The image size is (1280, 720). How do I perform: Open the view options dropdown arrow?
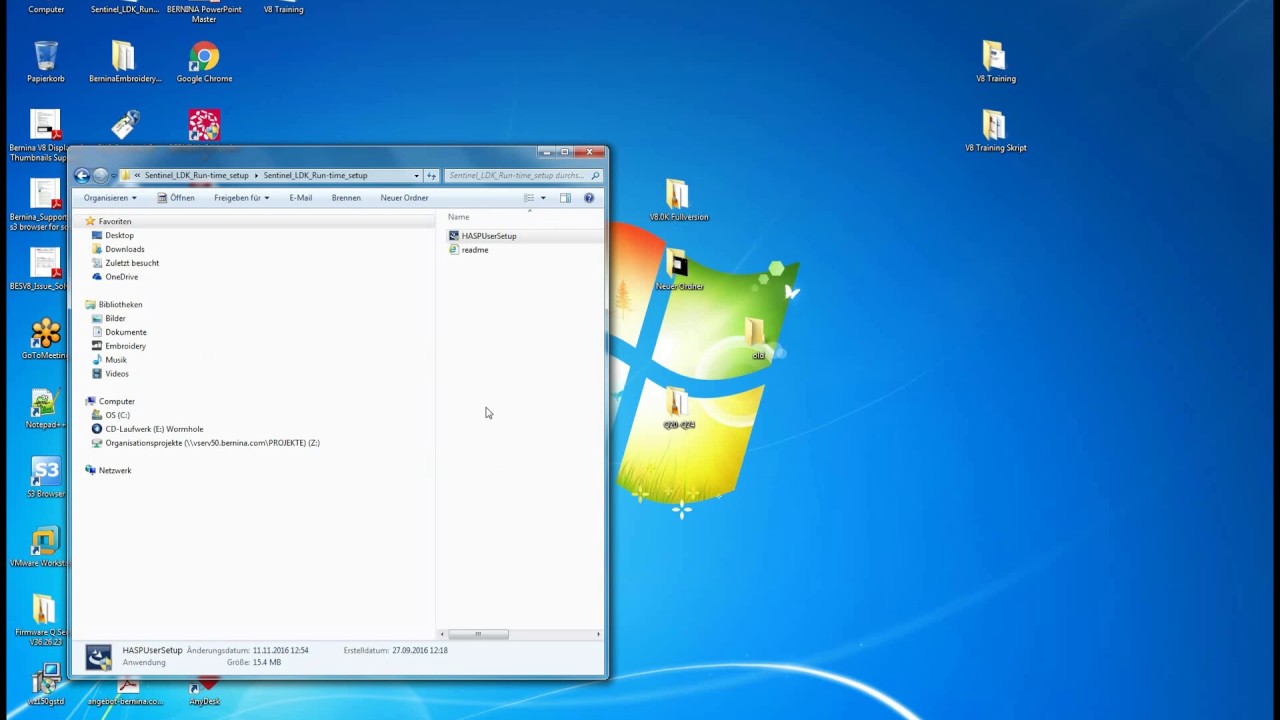click(543, 198)
